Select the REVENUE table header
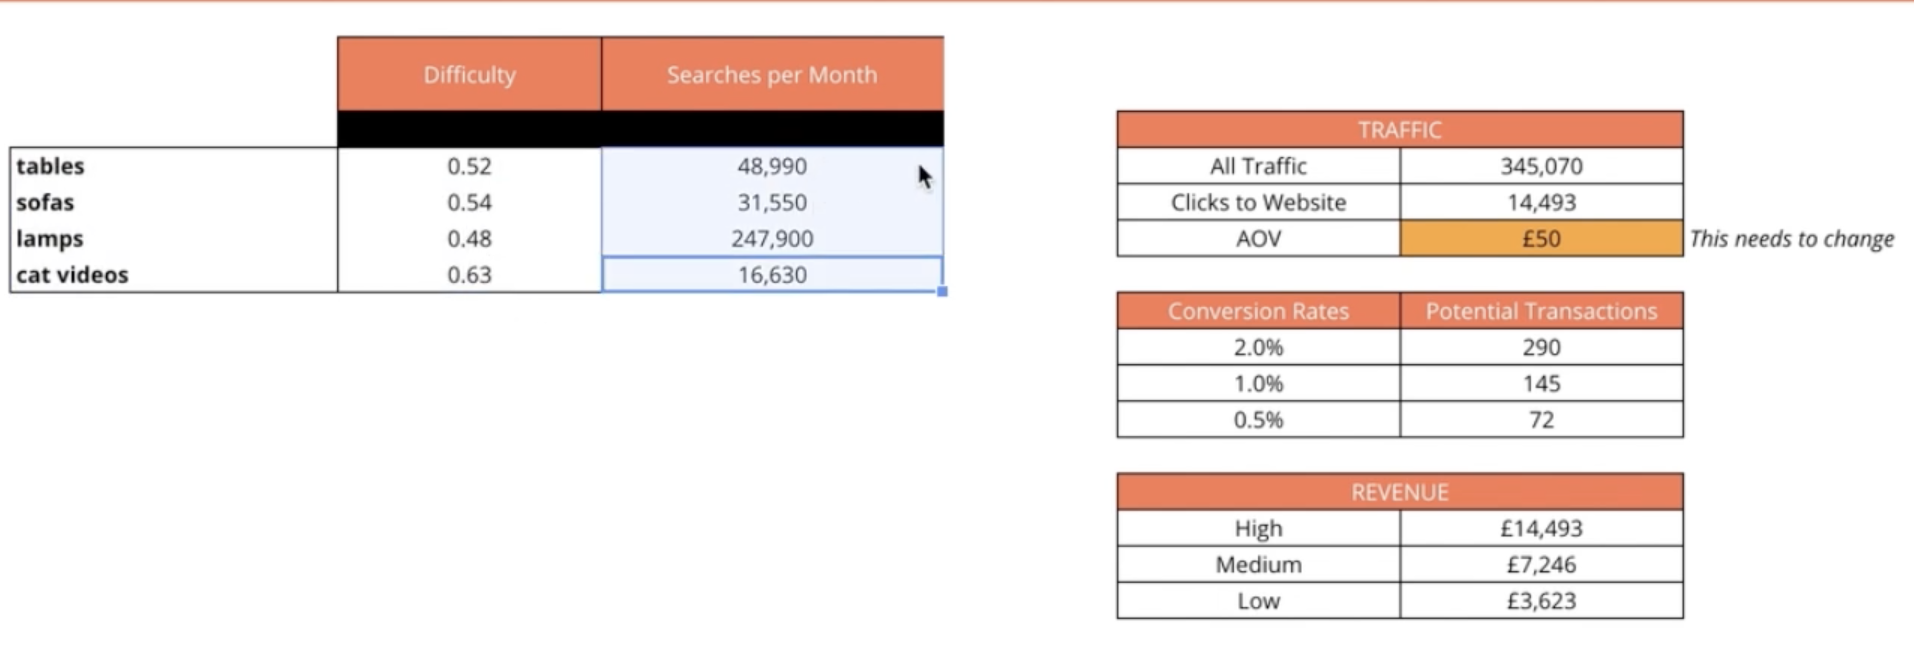Image resolution: width=1914 pixels, height=646 pixels. coord(1399,492)
